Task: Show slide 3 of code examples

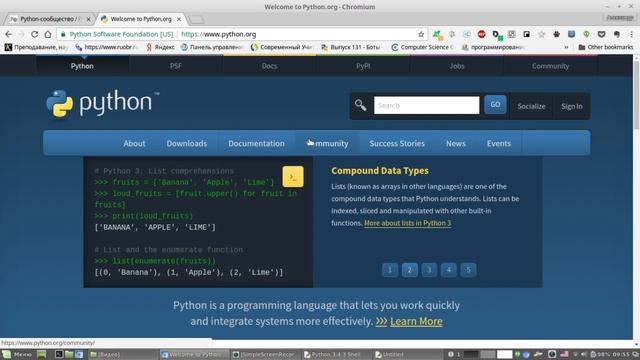Action: (429, 270)
